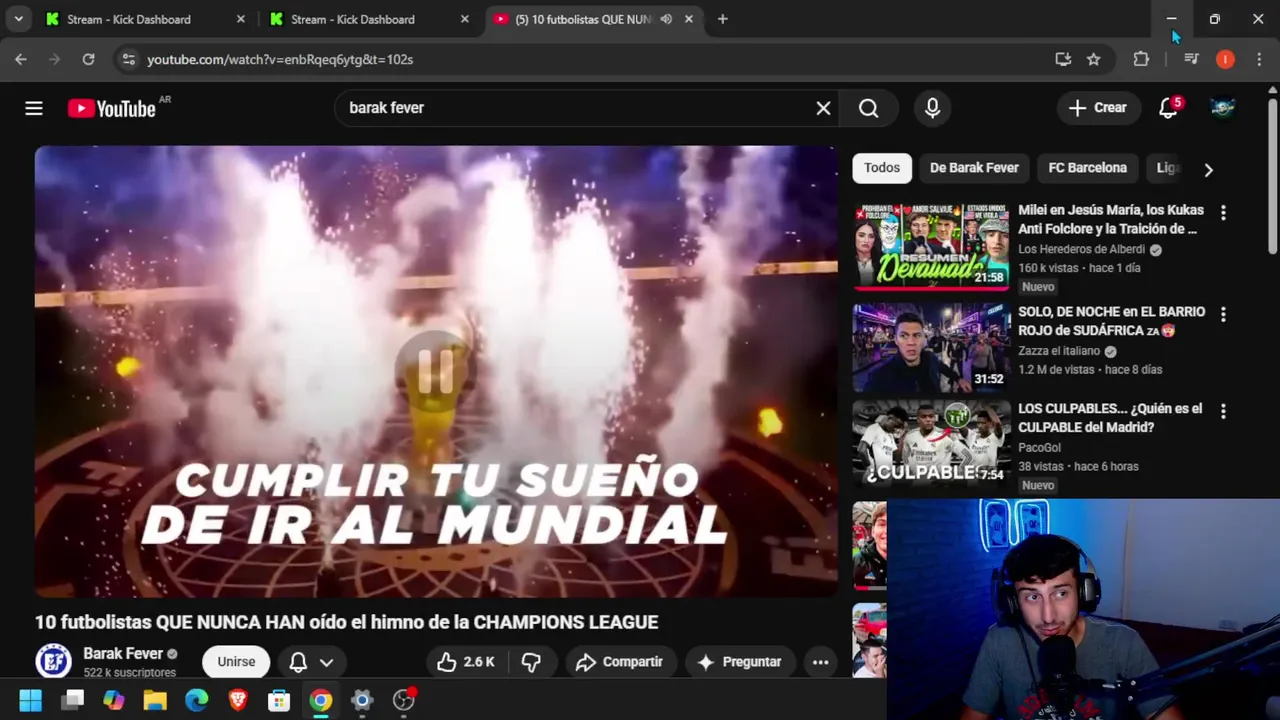1280x720 pixels.
Task: Start voice search with the microphone
Action: tap(932, 108)
